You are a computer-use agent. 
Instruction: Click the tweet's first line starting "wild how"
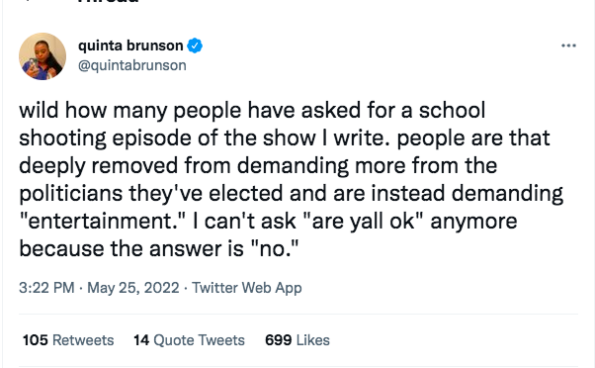252,111
